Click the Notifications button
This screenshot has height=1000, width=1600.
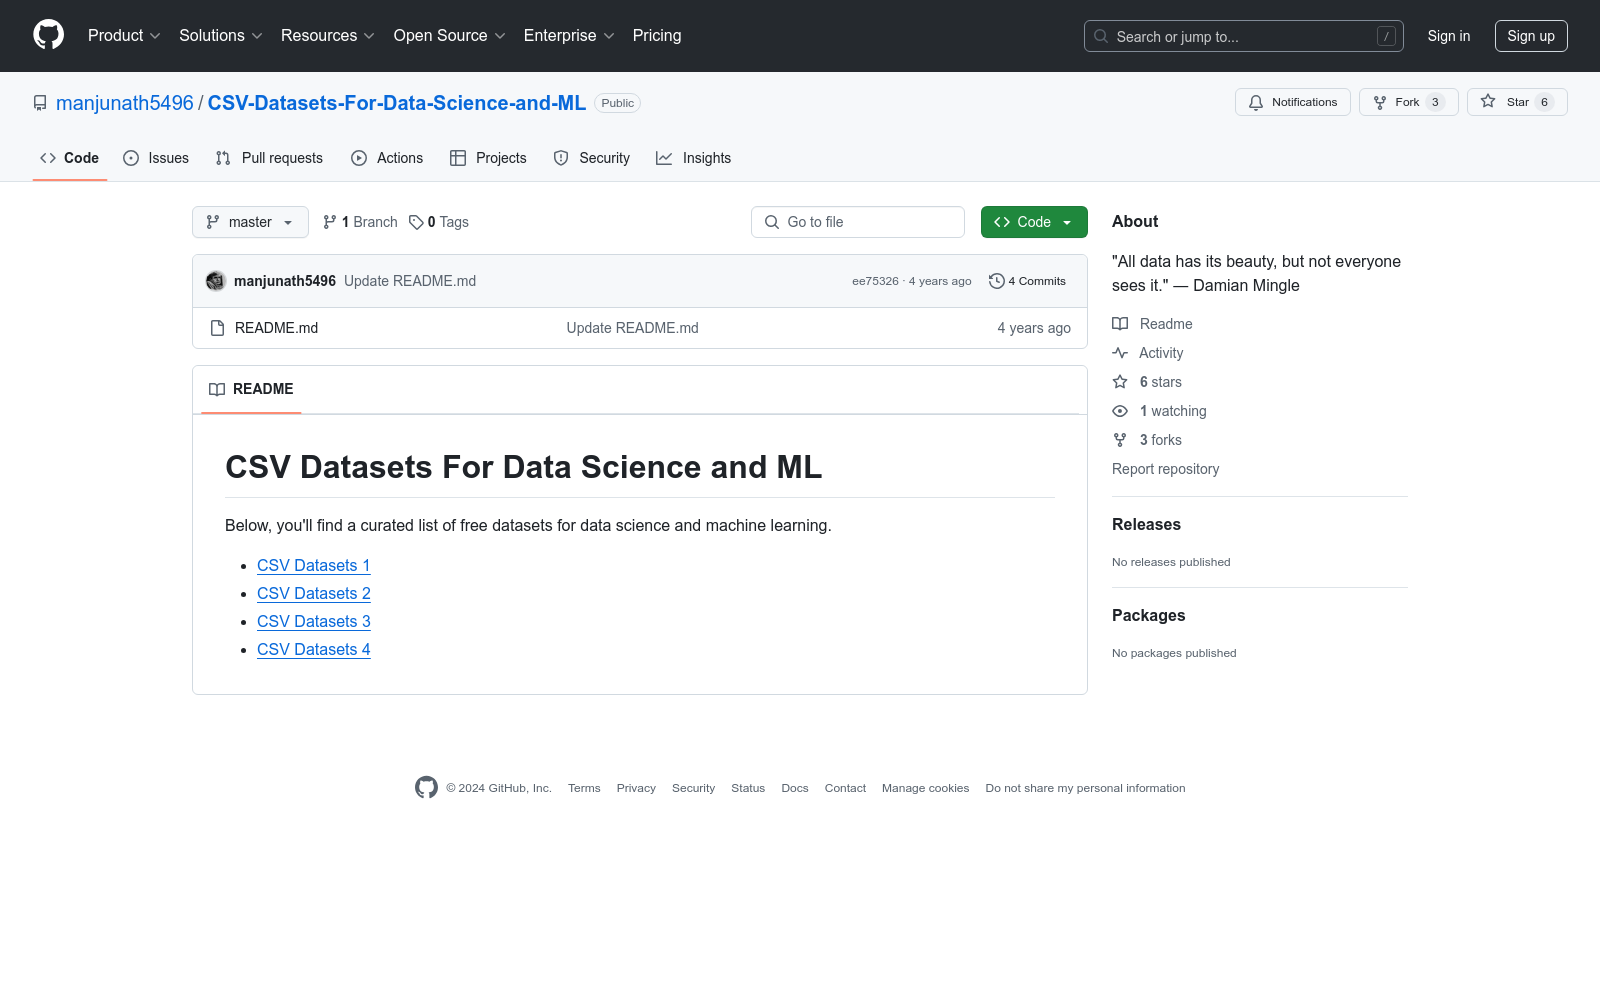pos(1293,102)
